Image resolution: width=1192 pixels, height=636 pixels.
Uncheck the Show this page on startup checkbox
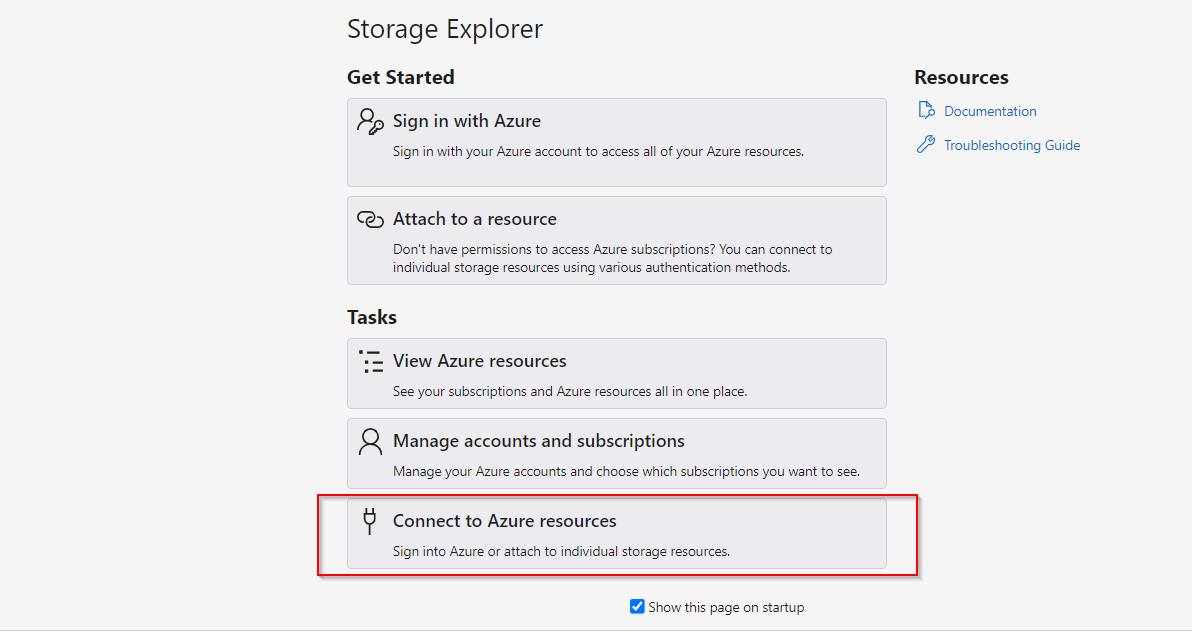coord(637,606)
